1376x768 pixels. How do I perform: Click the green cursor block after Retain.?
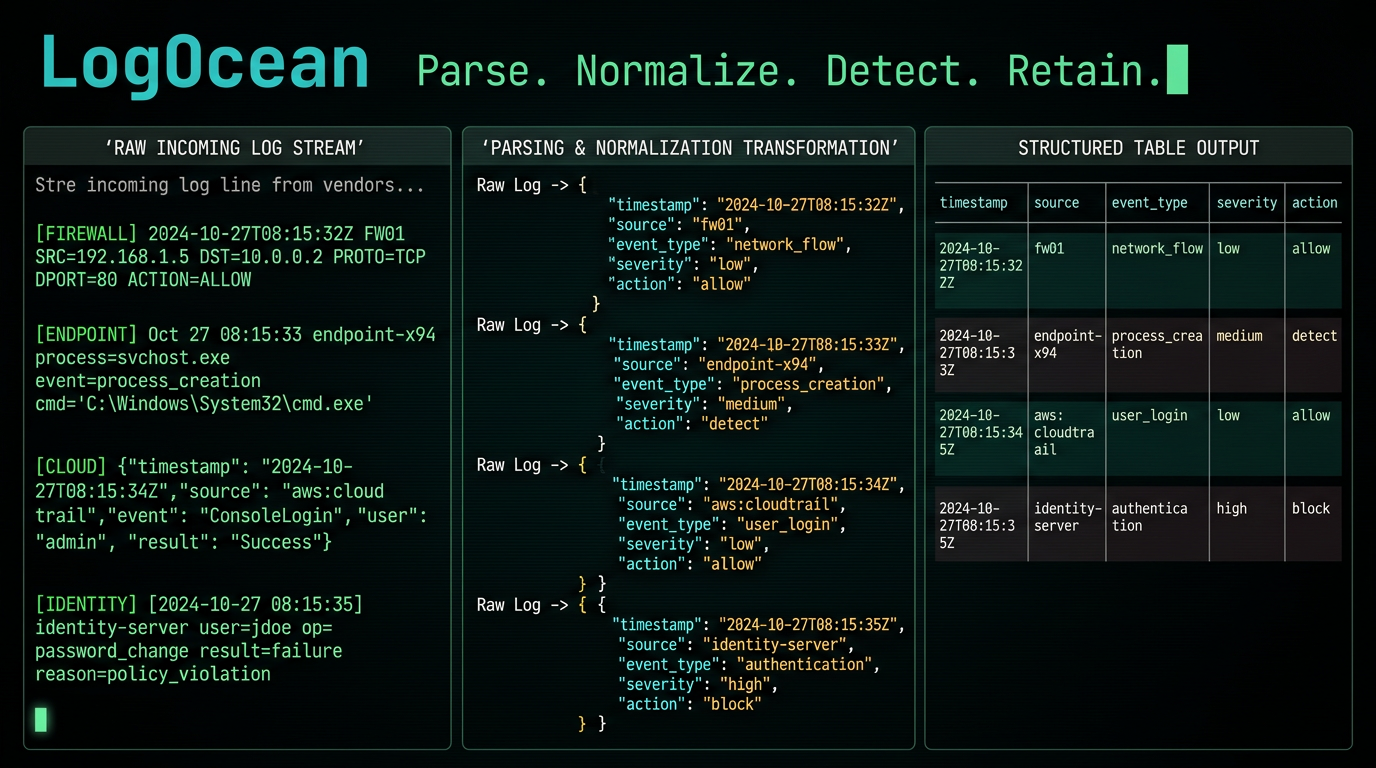click(1177, 69)
